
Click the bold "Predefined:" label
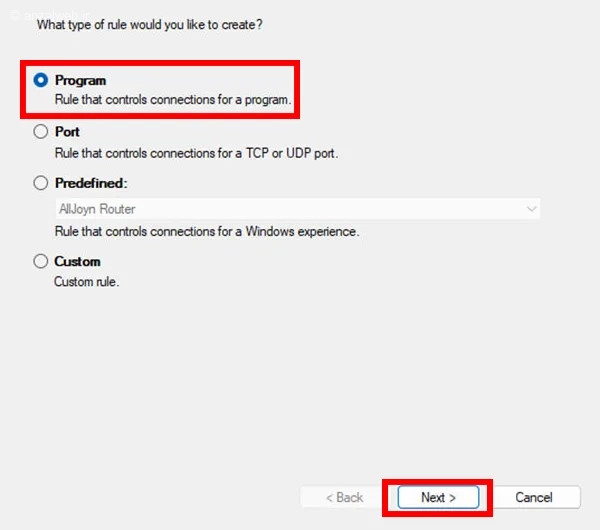coord(91,183)
